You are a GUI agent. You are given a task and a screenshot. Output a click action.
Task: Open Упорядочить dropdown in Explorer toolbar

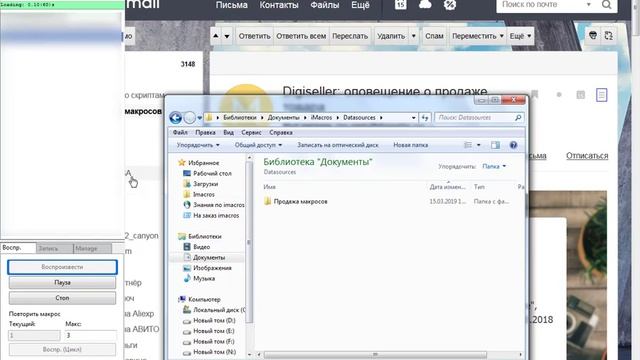198,145
